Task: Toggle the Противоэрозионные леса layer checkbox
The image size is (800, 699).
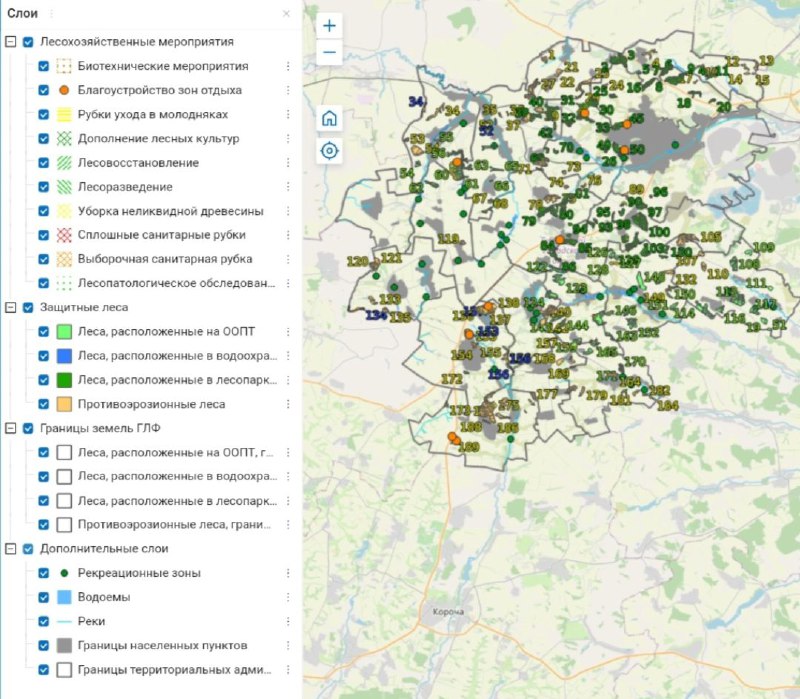Action: coord(44,405)
